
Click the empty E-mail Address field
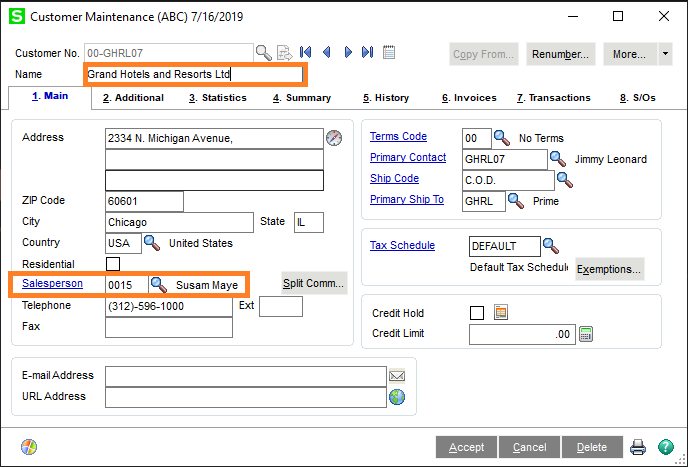tap(246, 377)
